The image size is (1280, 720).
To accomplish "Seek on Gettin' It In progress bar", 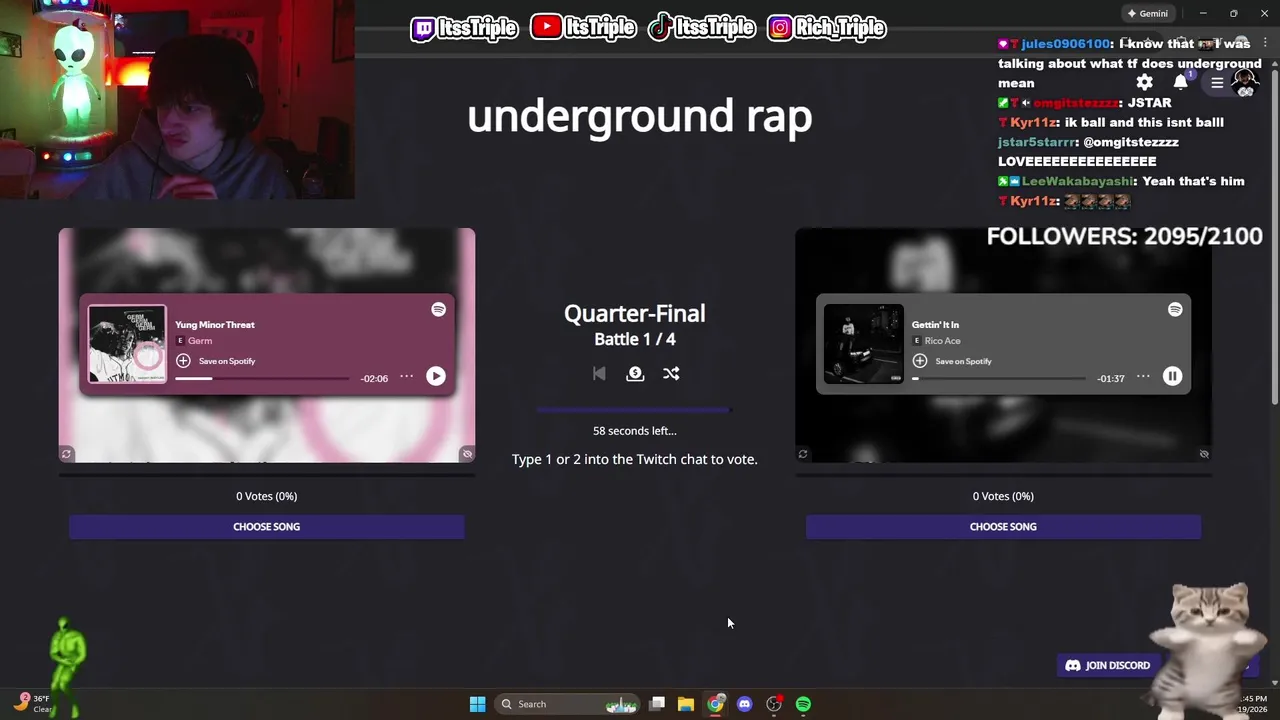I will 999,378.
